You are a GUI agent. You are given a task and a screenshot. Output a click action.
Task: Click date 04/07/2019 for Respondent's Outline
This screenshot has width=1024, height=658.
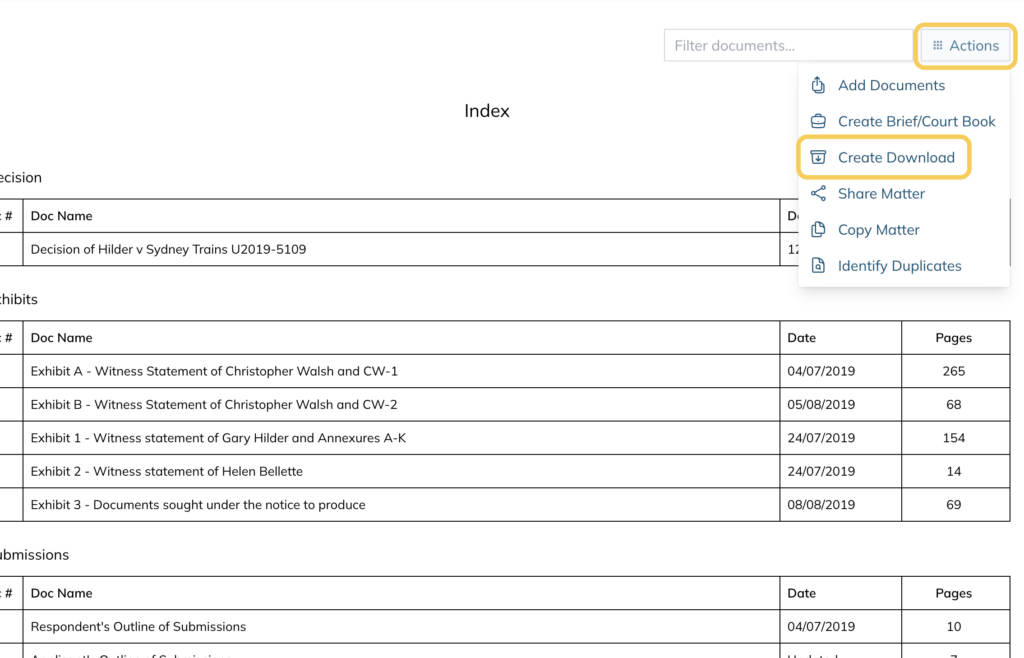[x=821, y=627]
